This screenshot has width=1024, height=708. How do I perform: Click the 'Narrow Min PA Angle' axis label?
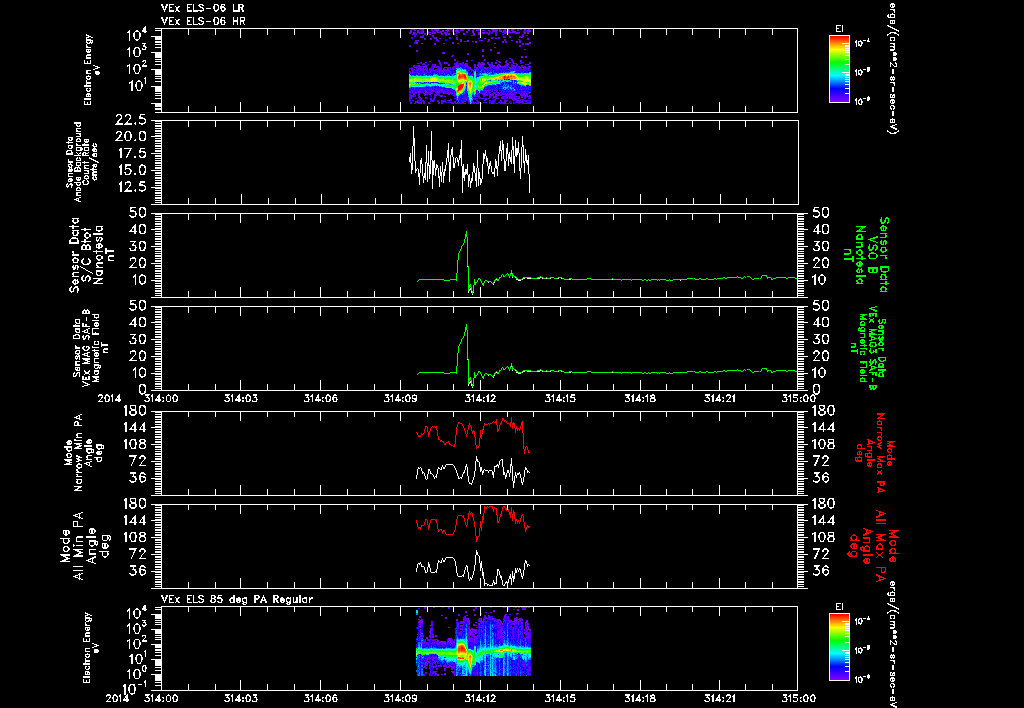click(82, 452)
